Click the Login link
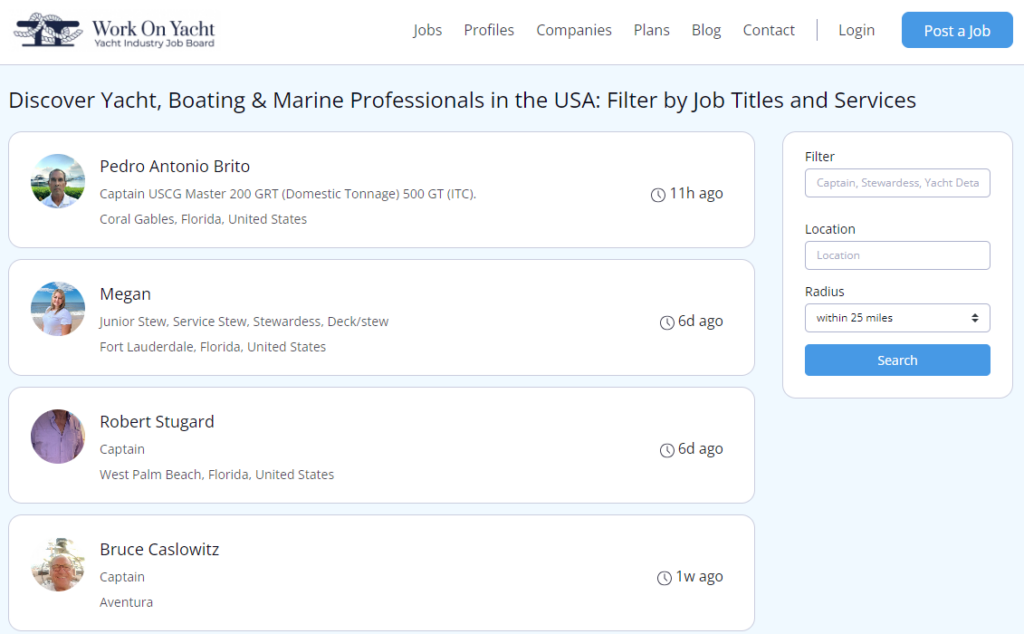This screenshot has width=1024, height=634. [856, 30]
